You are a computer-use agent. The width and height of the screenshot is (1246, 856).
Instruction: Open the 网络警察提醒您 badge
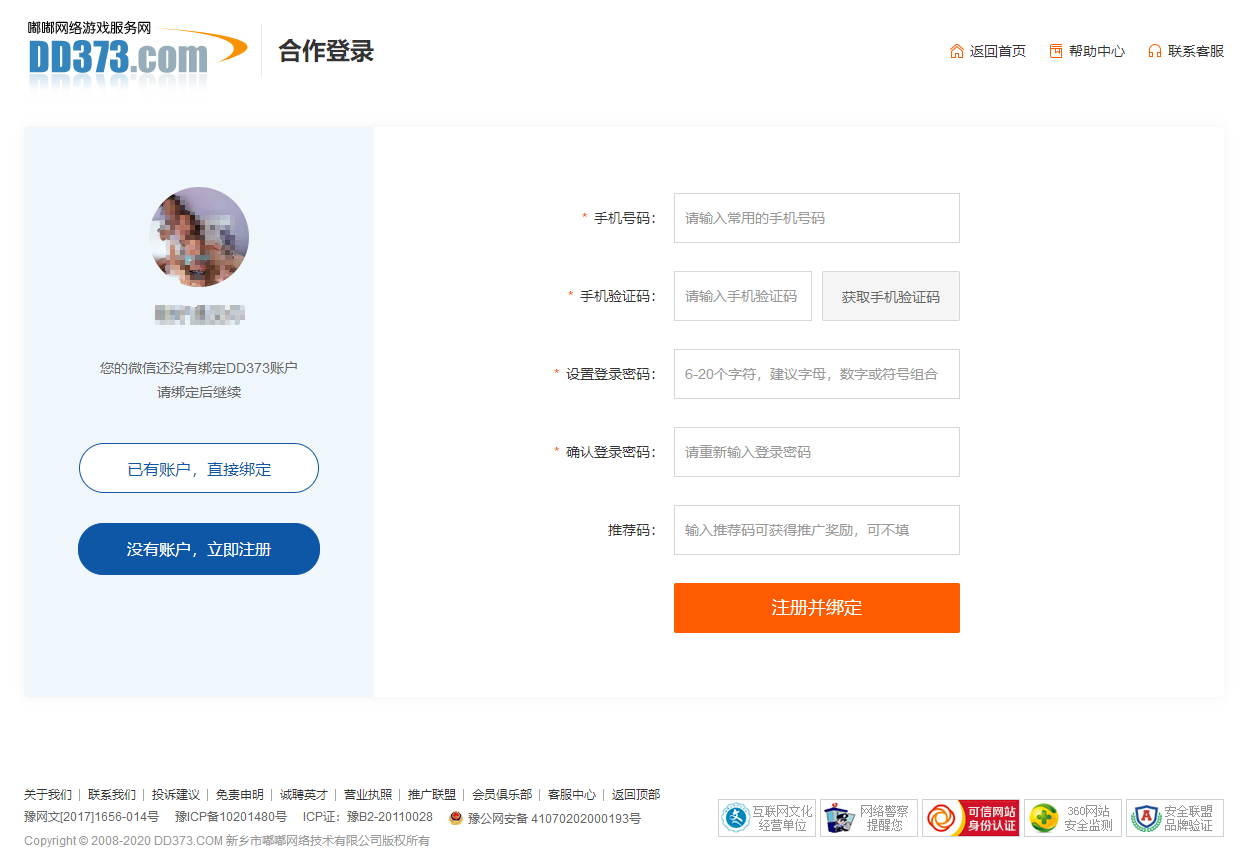869,818
